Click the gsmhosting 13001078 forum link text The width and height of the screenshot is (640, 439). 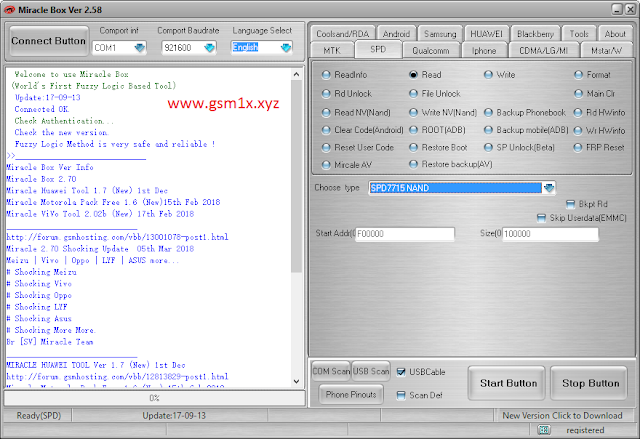(117, 237)
